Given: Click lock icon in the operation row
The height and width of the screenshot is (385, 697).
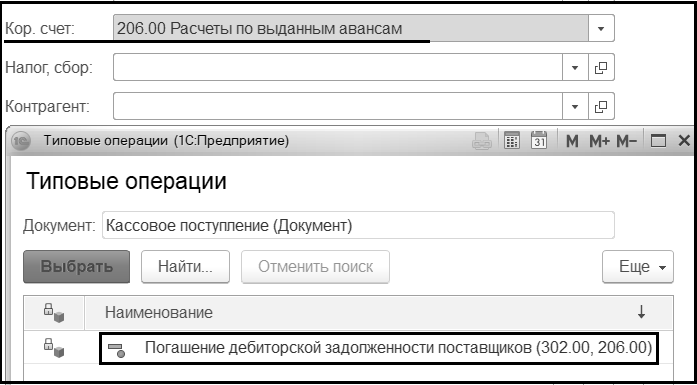Looking at the screenshot, I should pyautogui.click(x=54, y=348).
